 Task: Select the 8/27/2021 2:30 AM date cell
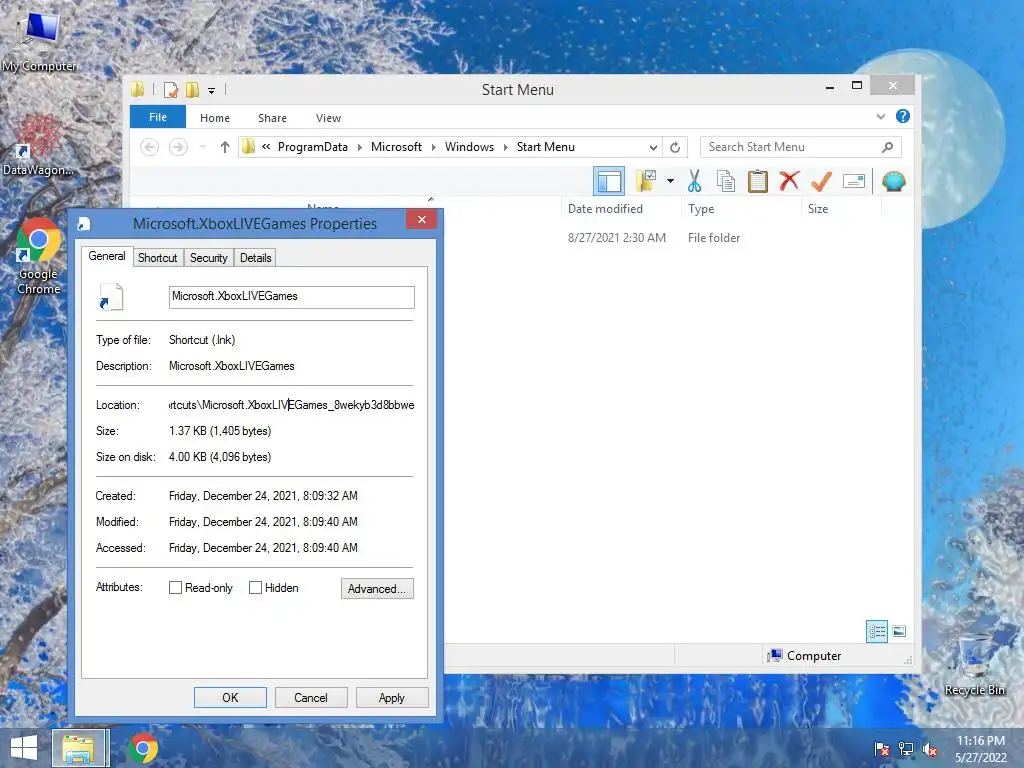(616, 238)
